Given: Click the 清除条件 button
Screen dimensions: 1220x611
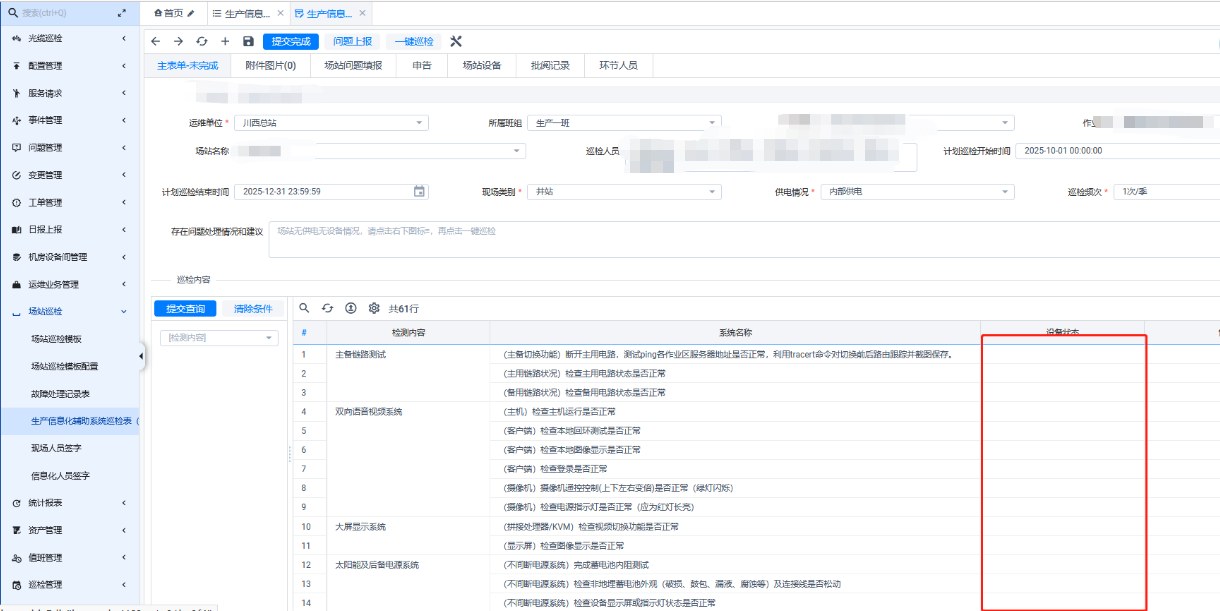Looking at the screenshot, I should pyautogui.click(x=253, y=309).
